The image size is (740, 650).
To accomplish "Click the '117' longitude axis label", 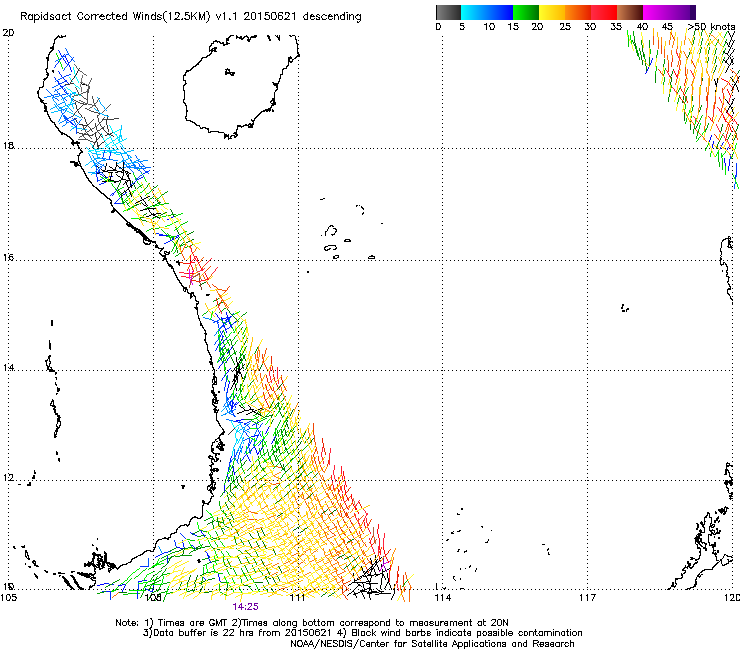I will tap(588, 598).
